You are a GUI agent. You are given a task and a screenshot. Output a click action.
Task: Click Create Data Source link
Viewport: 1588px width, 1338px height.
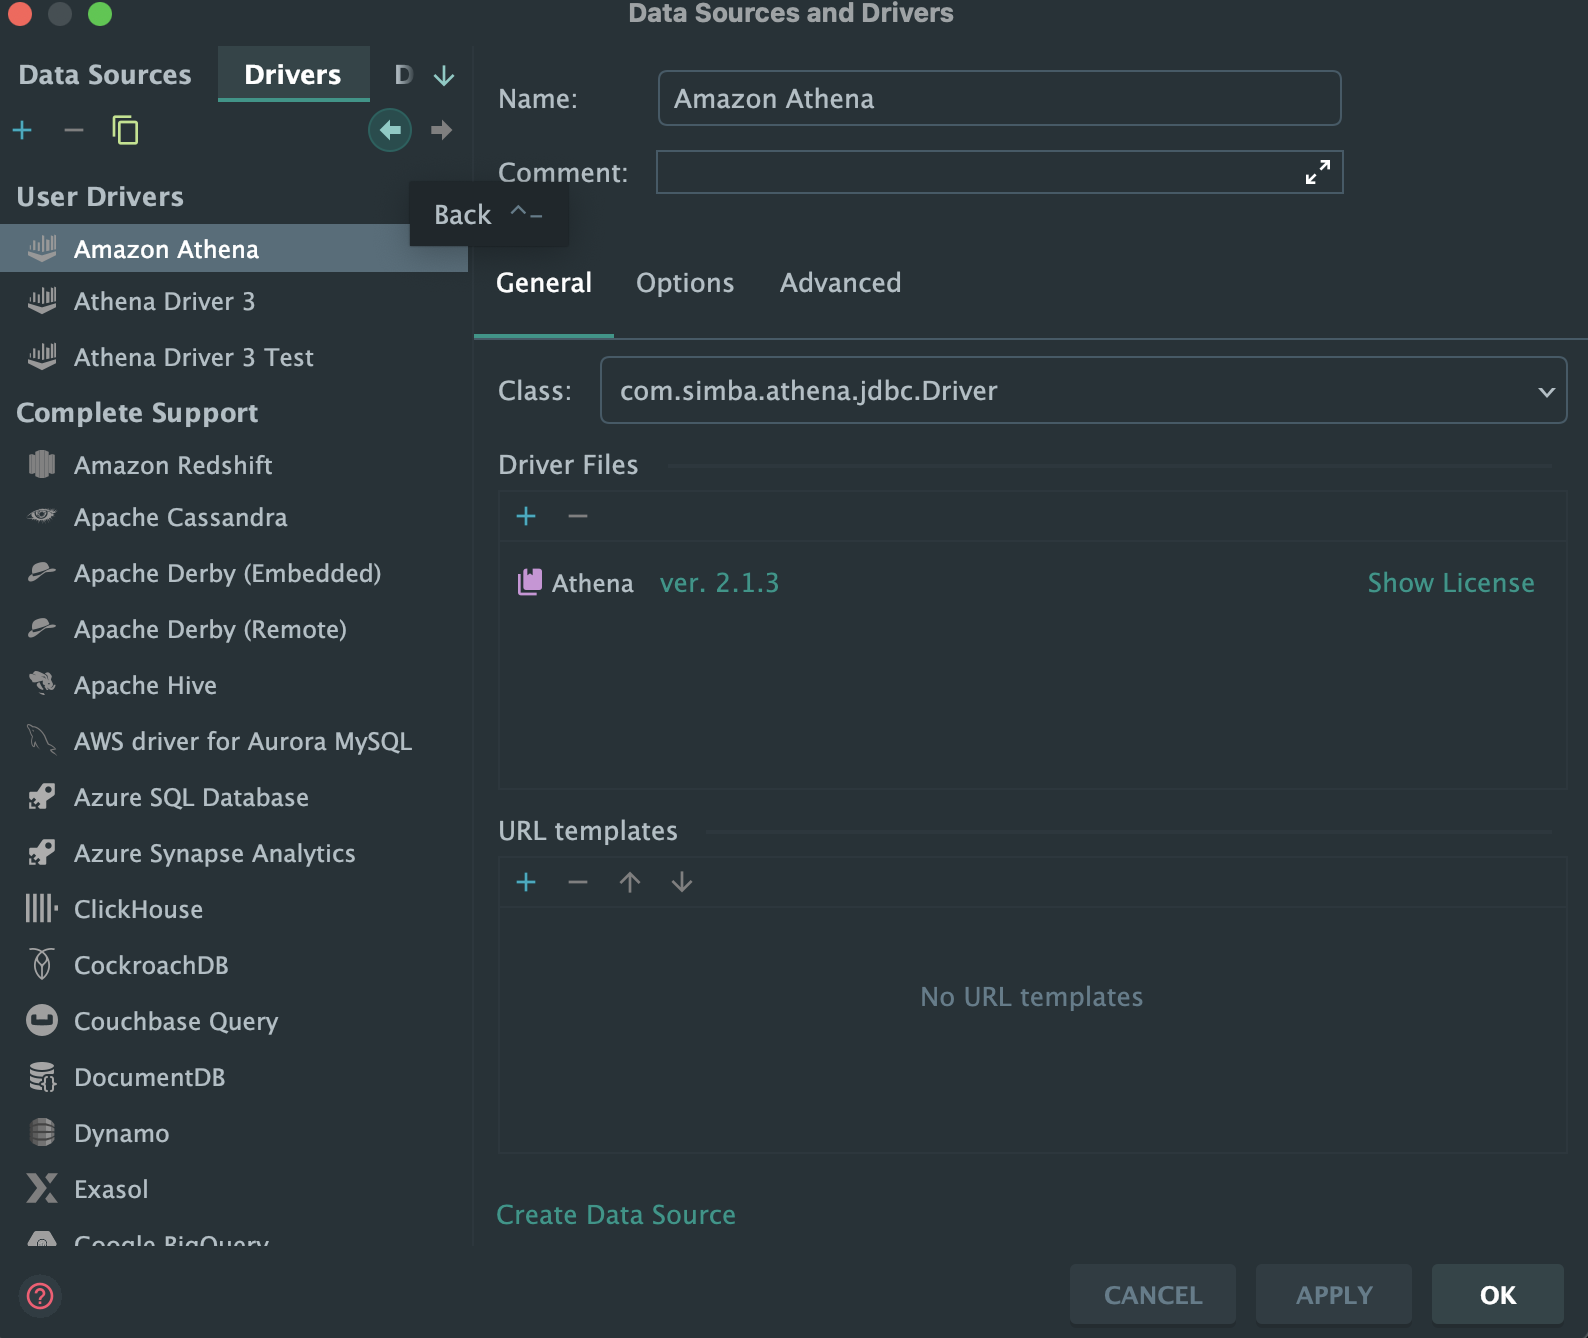coord(616,1215)
